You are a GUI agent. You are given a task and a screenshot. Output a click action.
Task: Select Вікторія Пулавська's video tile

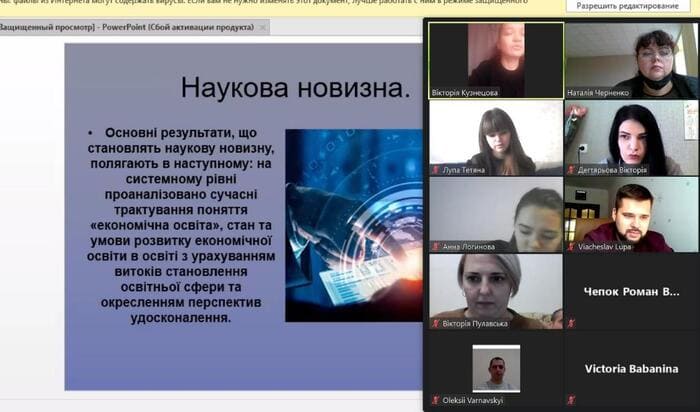click(x=496, y=291)
